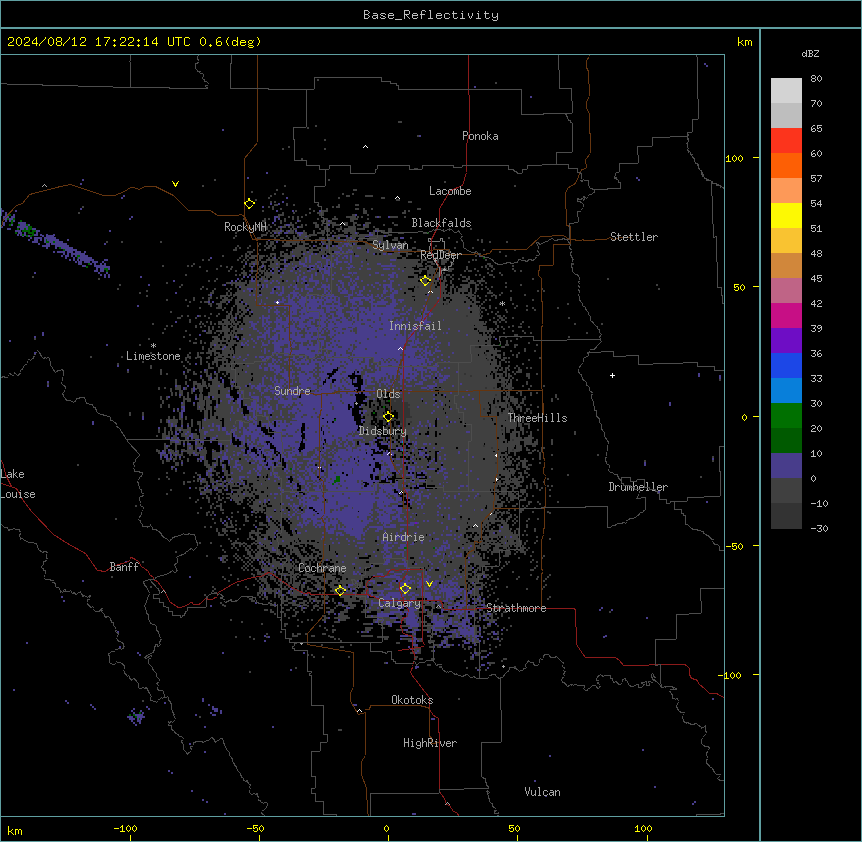Click the yellow diamond marker between Olds and Didsbury
Viewport: 862px width, 842px height.
tap(389, 417)
